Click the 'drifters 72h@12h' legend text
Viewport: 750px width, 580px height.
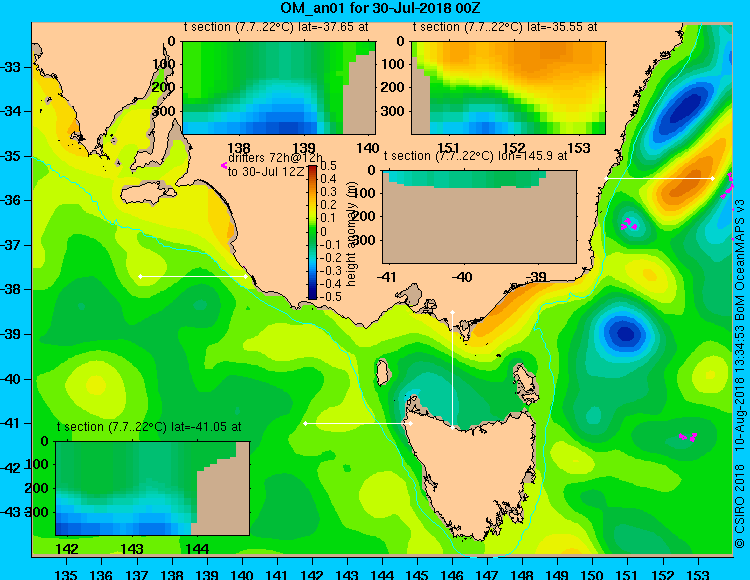tap(276, 158)
